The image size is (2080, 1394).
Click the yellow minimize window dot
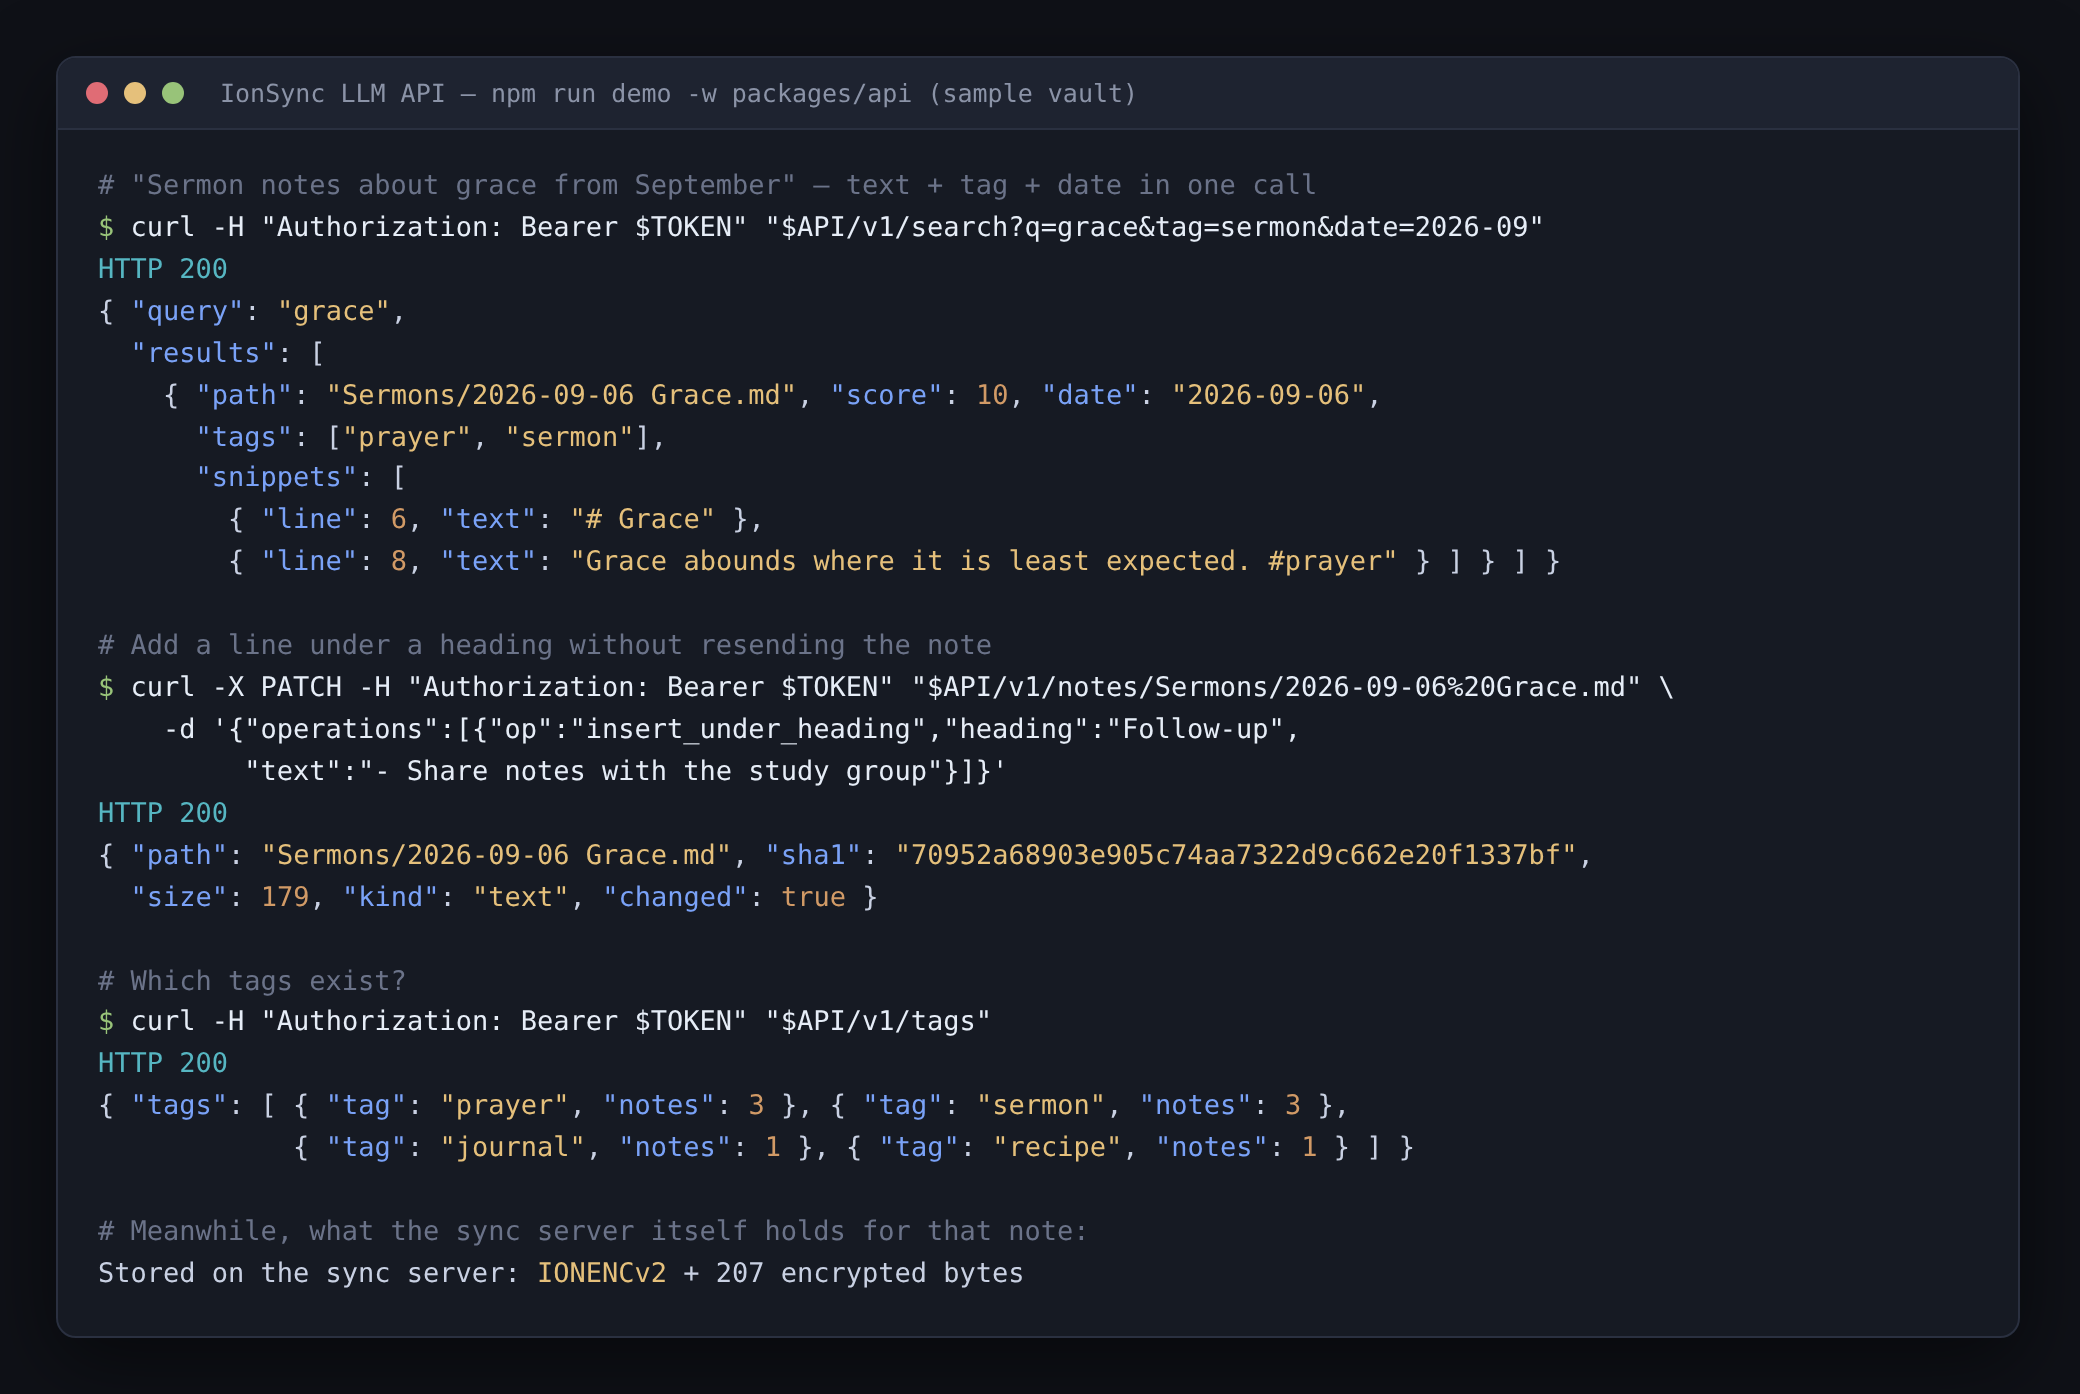tap(135, 93)
